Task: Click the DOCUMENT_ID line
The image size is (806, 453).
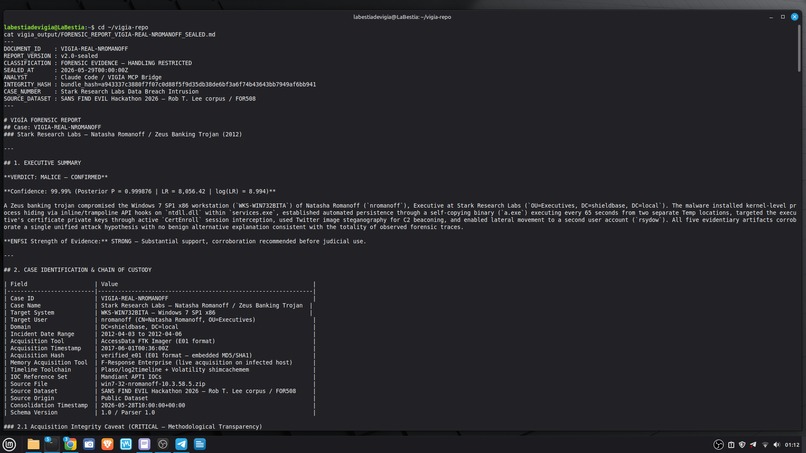Action: (66, 49)
